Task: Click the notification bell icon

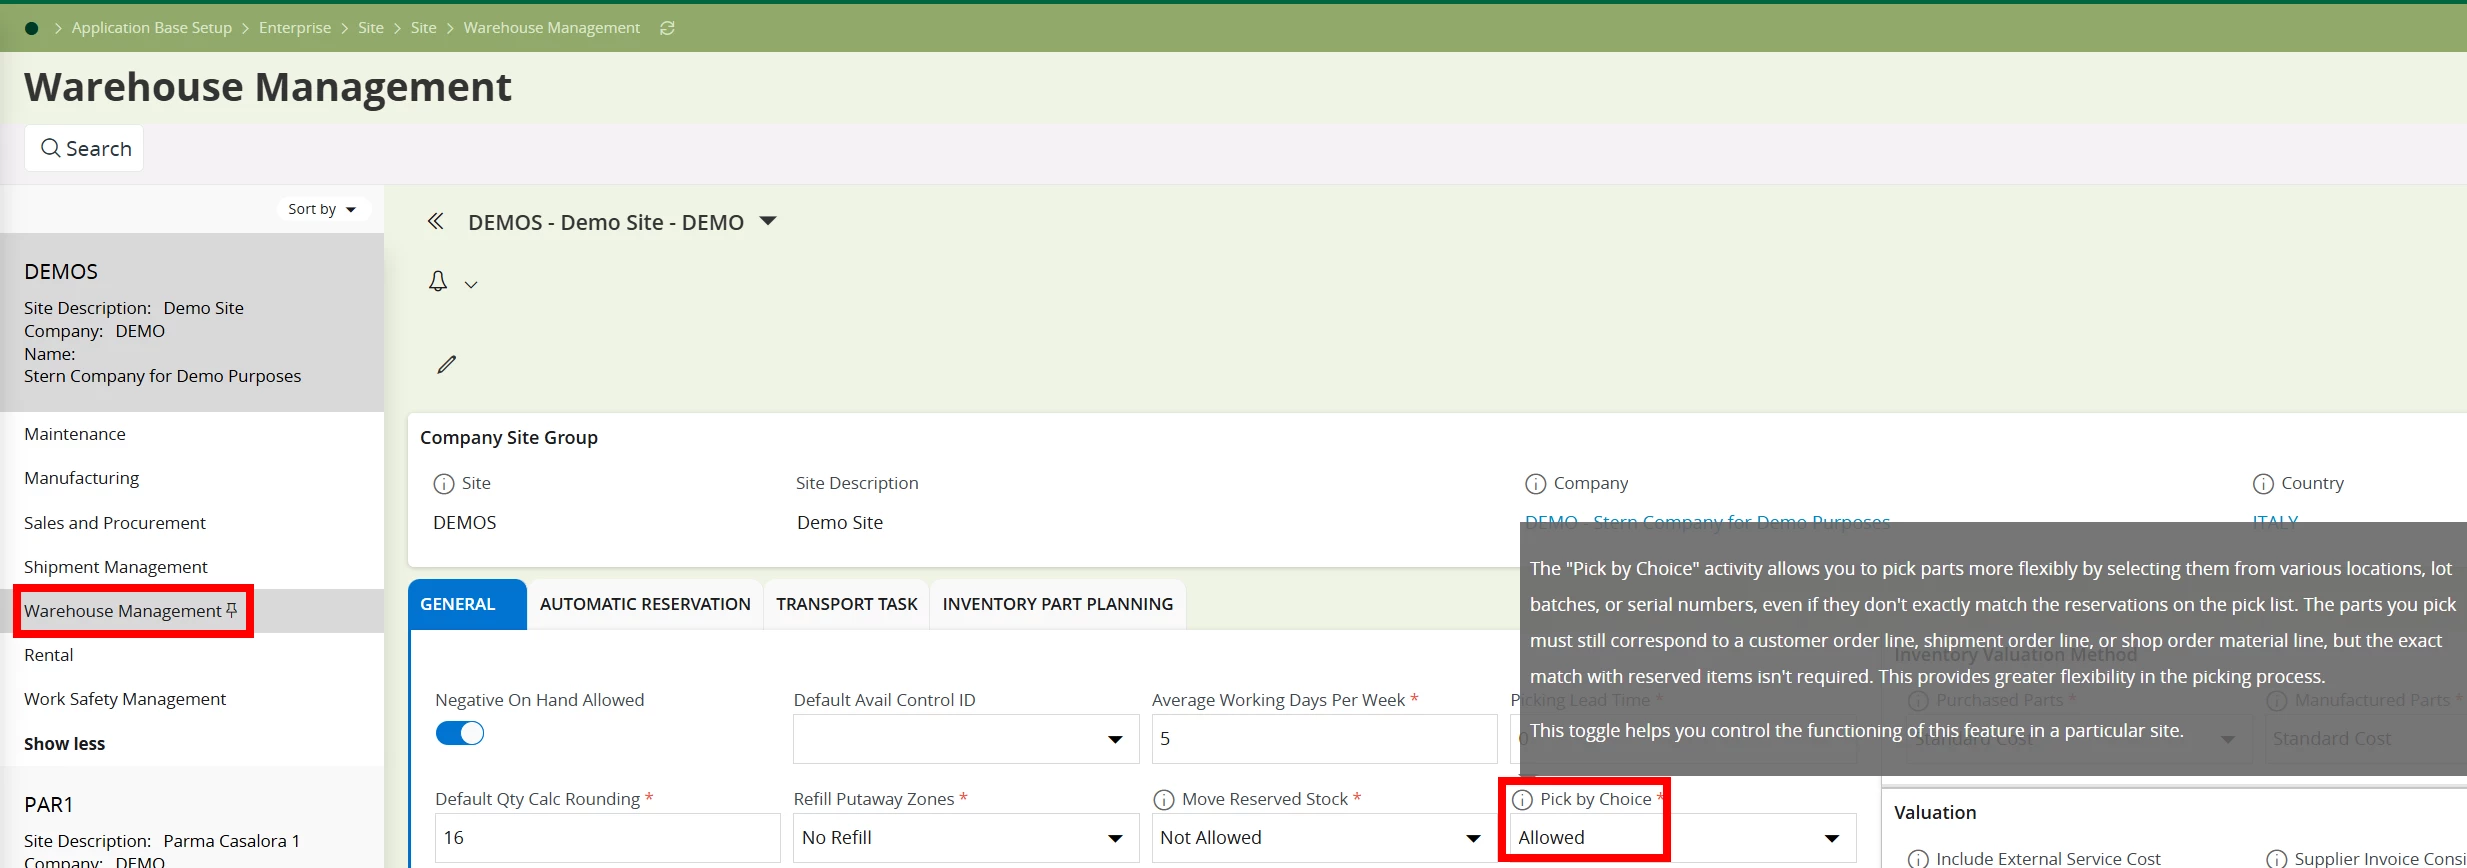Action: [438, 282]
